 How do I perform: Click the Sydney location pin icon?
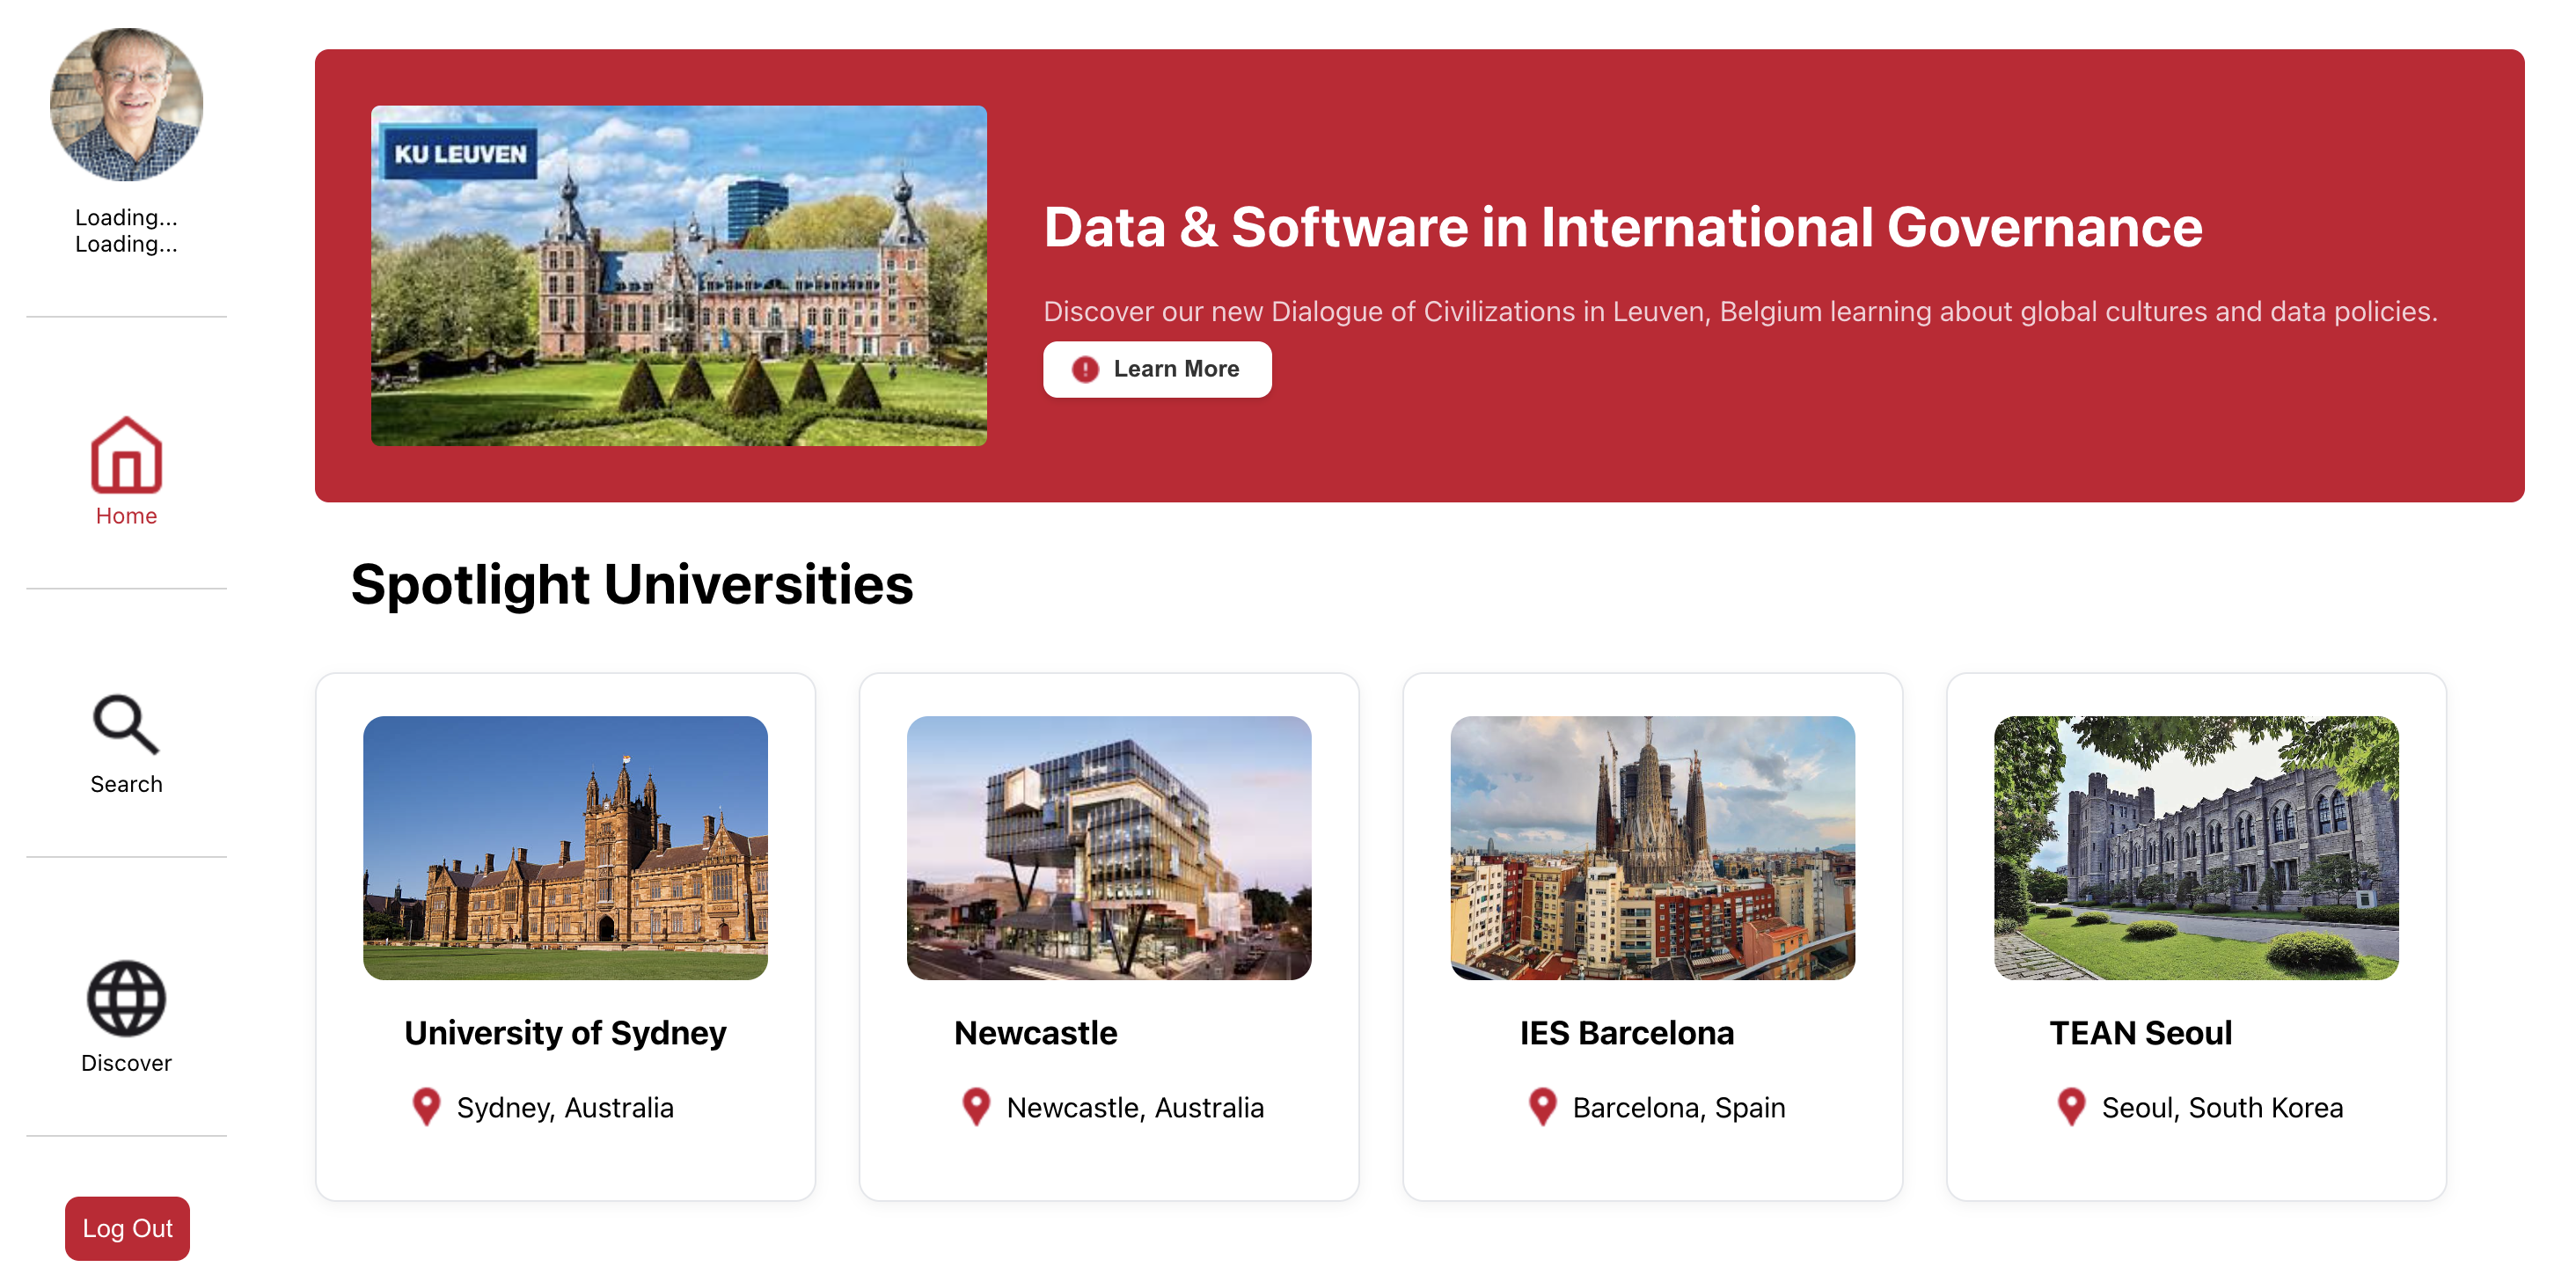(426, 1107)
